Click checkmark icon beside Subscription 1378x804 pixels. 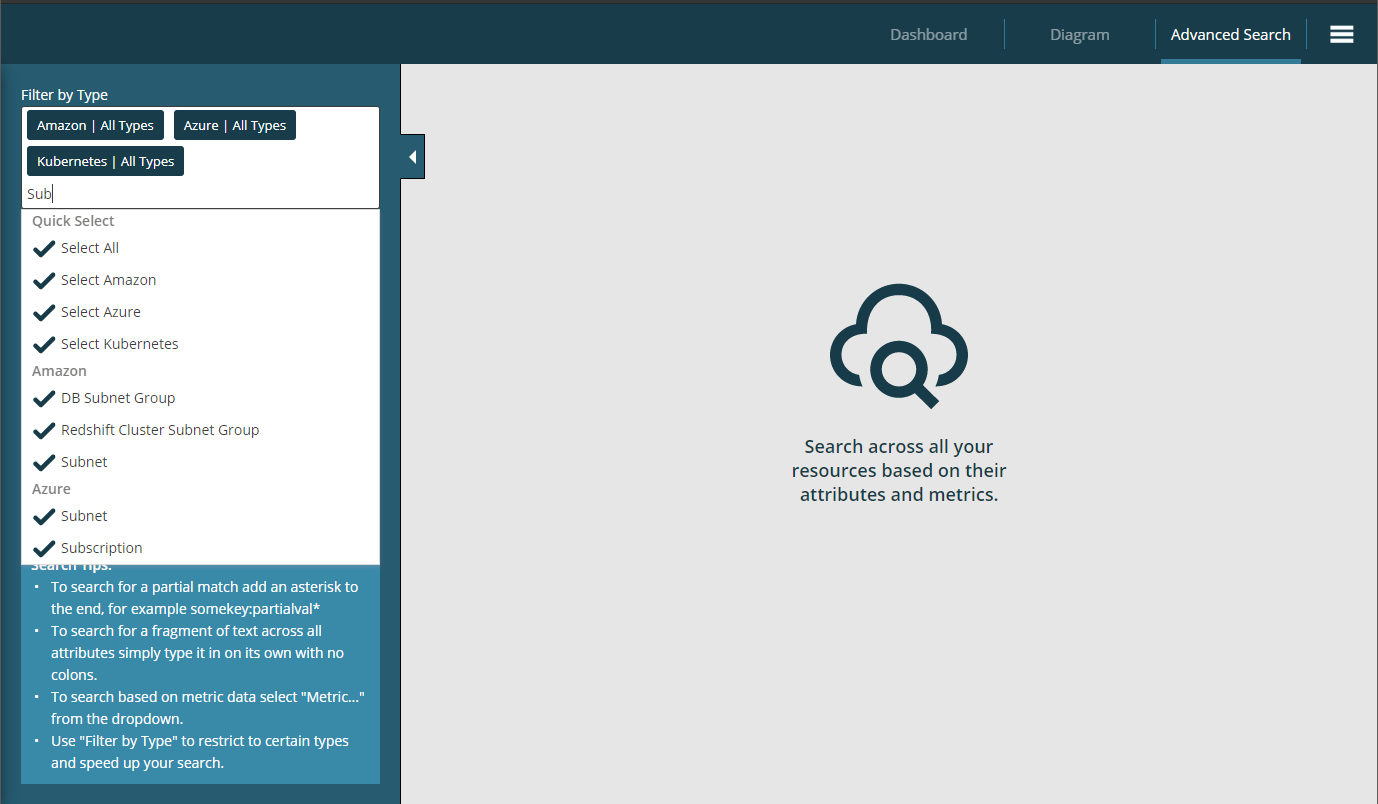point(44,548)
